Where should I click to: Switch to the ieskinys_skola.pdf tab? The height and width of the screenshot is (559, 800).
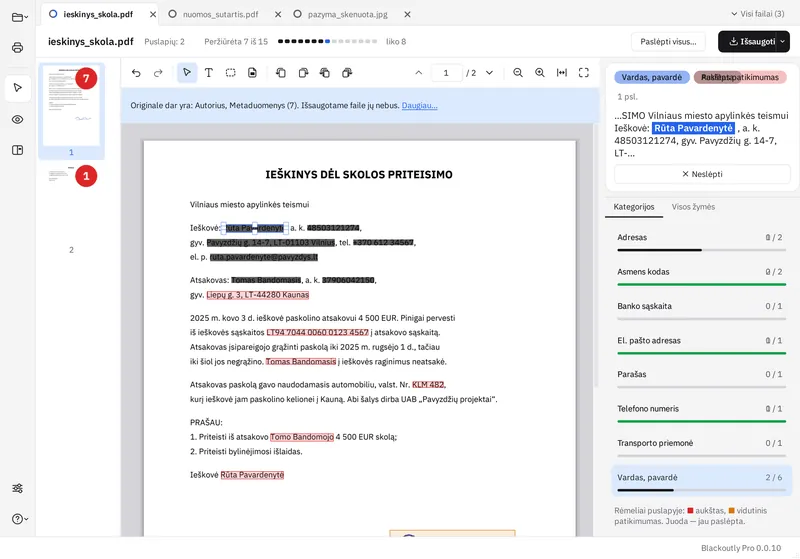(97, 14)
